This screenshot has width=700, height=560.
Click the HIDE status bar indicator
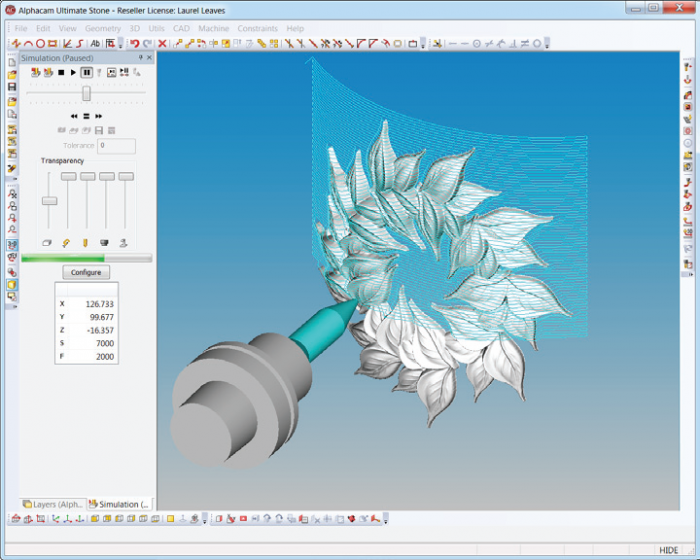[668, 550]
